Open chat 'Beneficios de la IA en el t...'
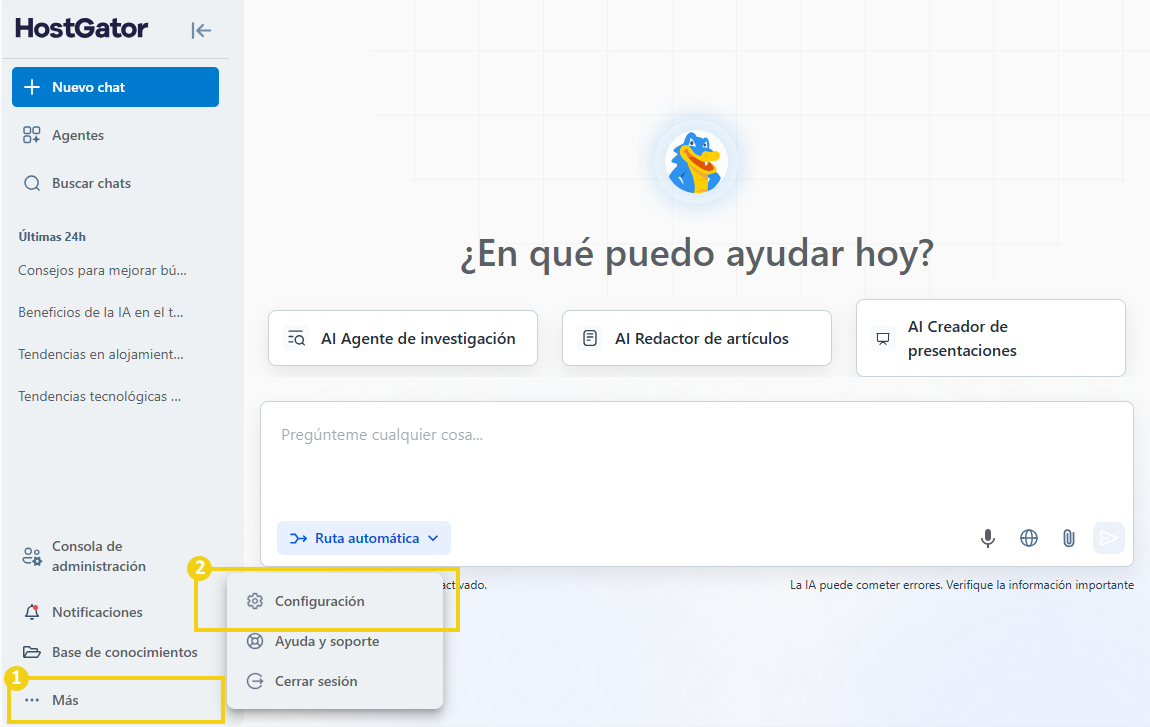Viewport: 1150px width, 727px height. click(101, 312)
